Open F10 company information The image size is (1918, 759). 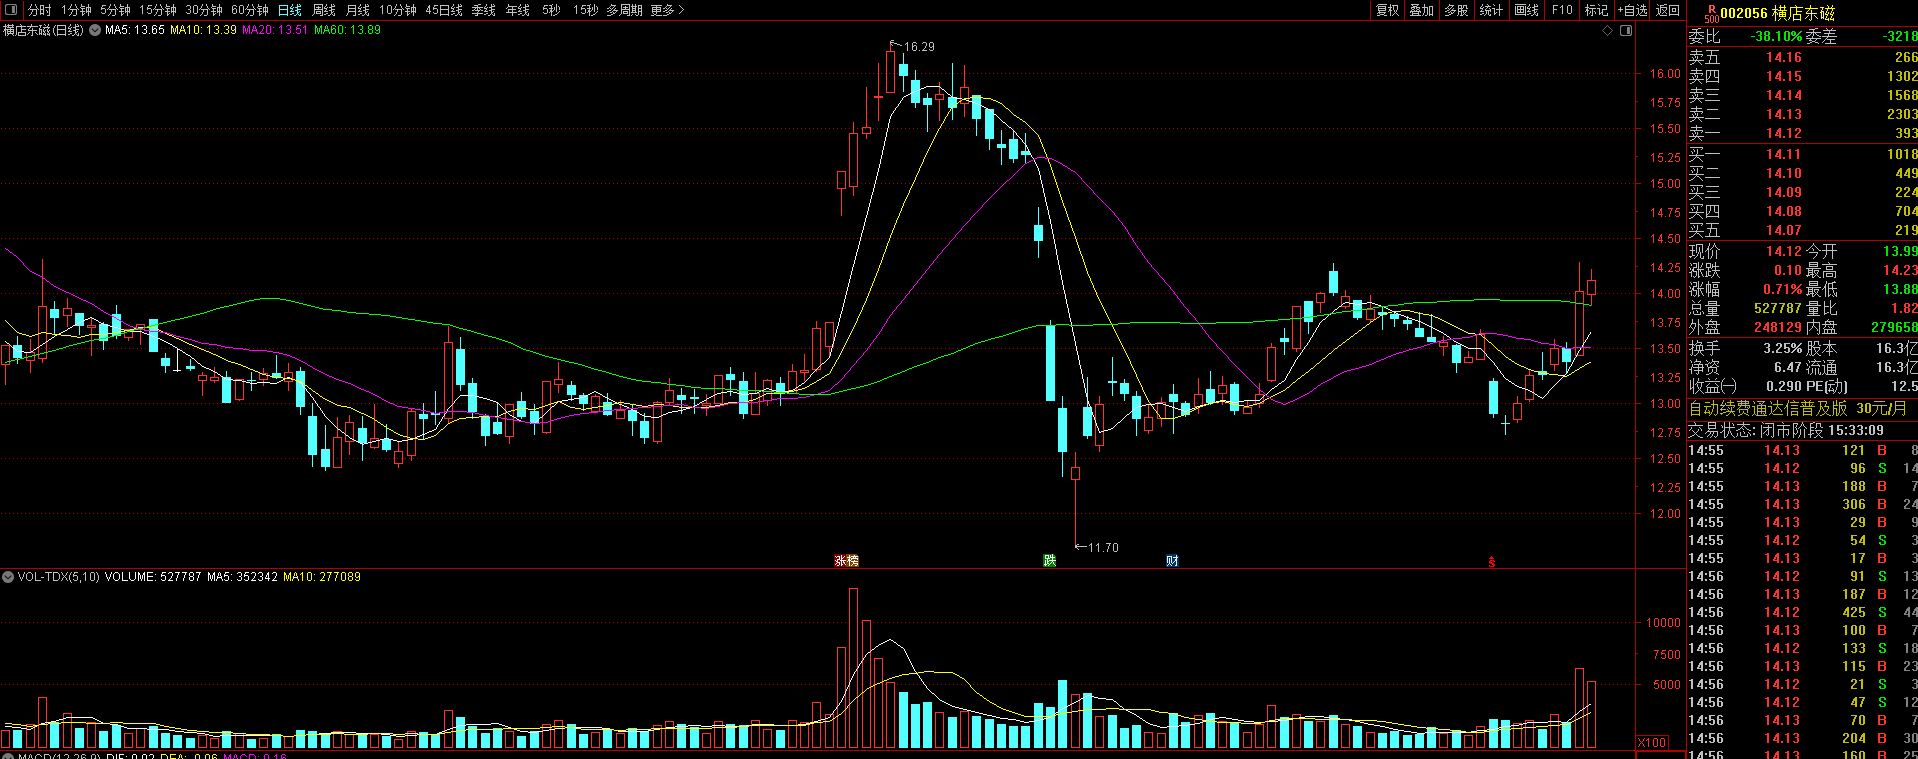pos(1562,10)
